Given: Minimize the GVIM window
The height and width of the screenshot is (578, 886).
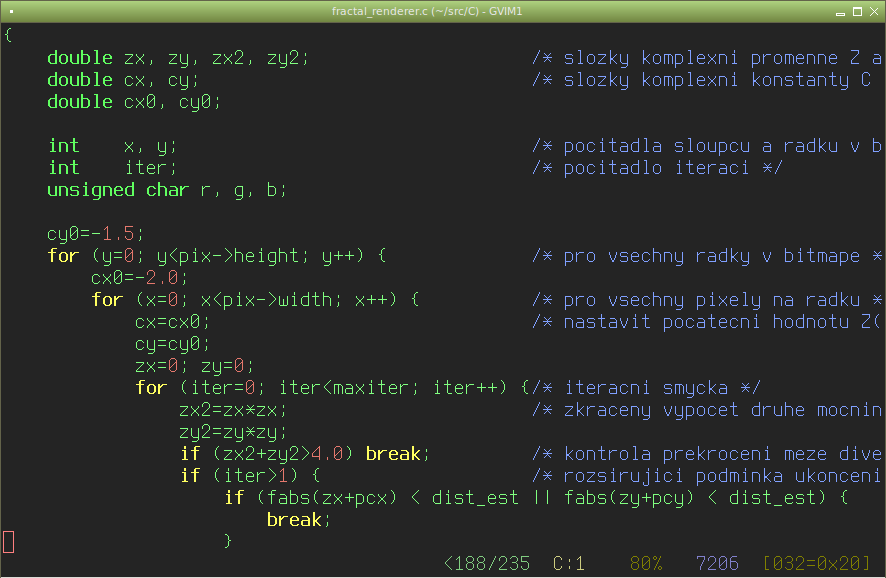Looking at the screenshot, I should 840,12.
